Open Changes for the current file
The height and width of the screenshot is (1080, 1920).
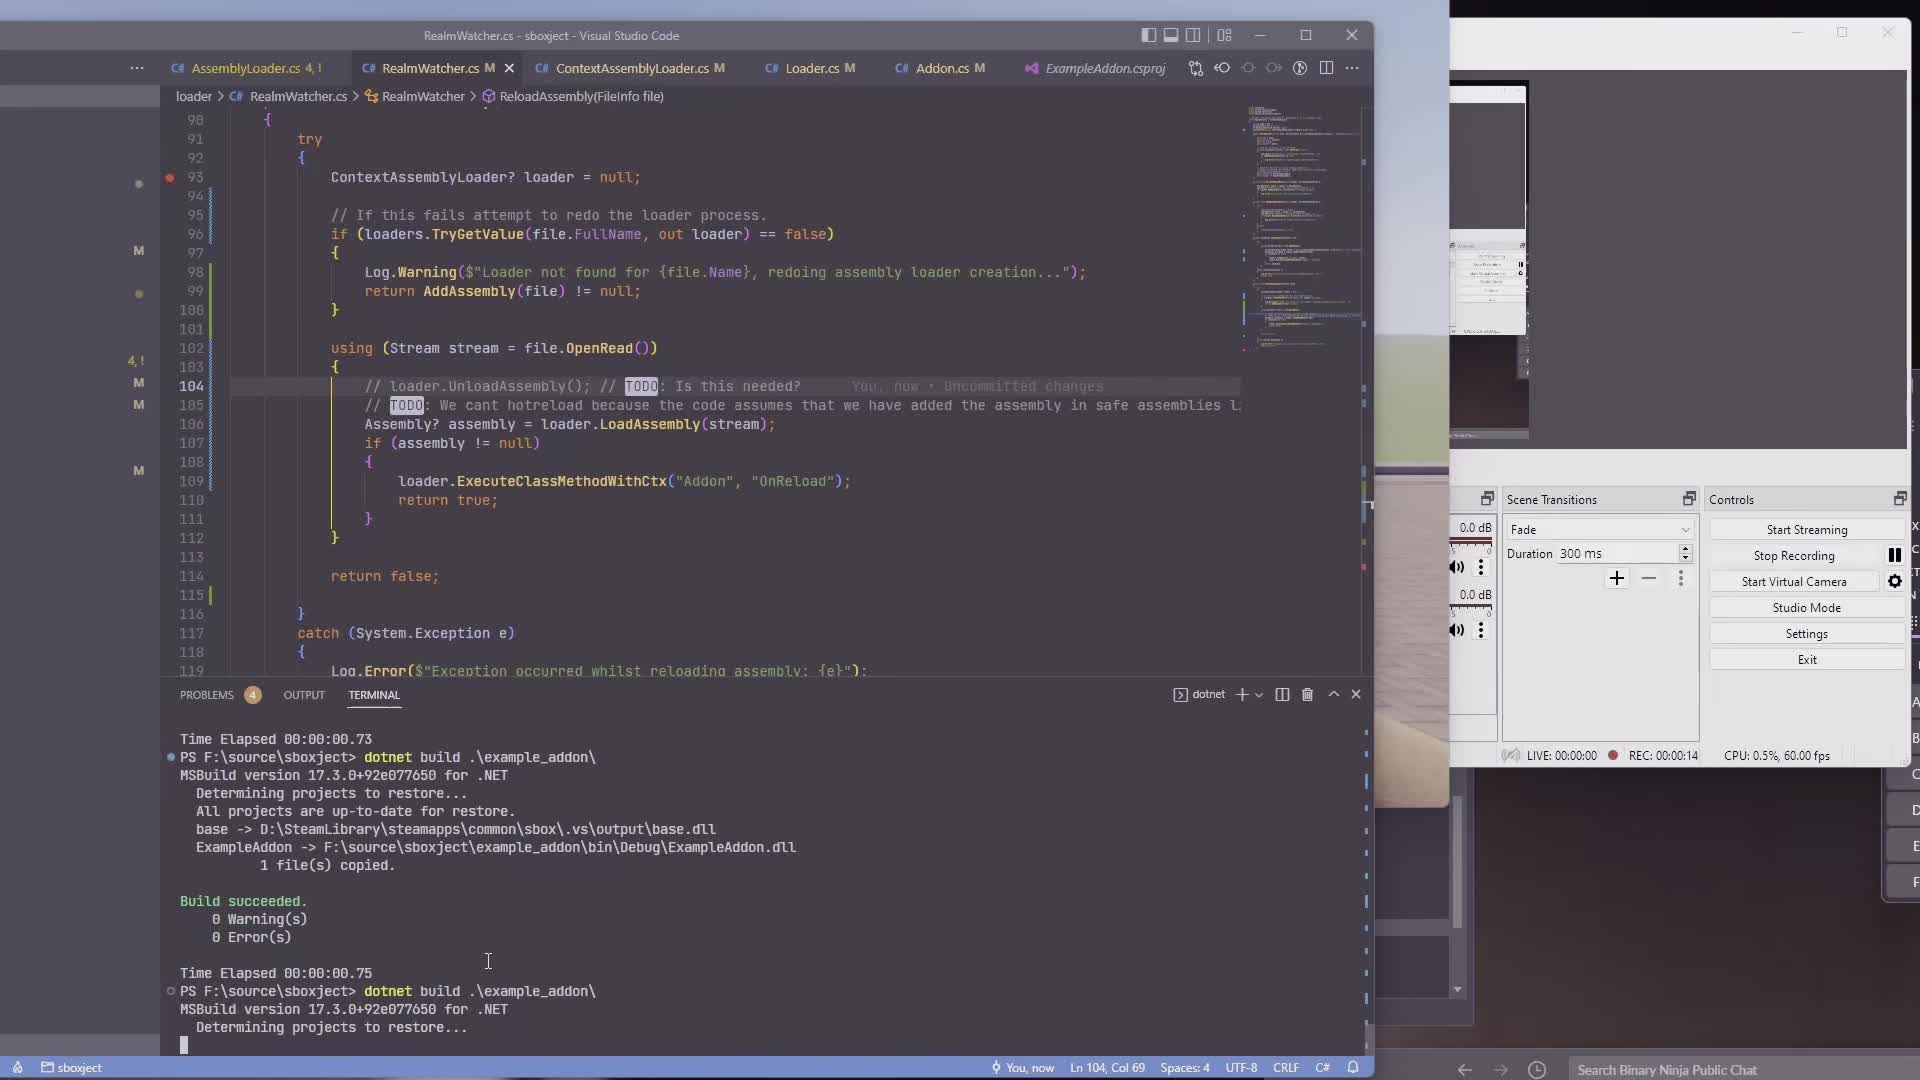(x=1196, y=68)
